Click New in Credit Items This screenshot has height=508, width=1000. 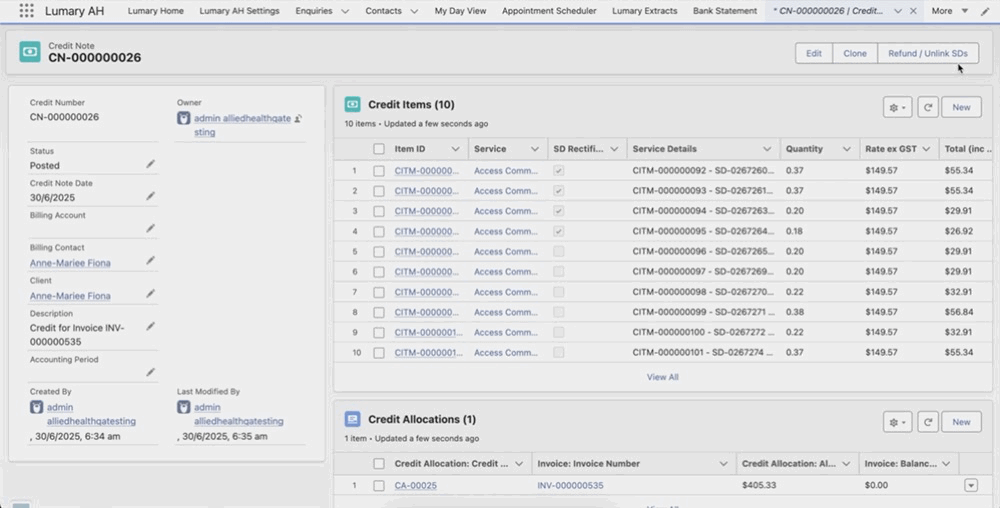pos(961,107)
